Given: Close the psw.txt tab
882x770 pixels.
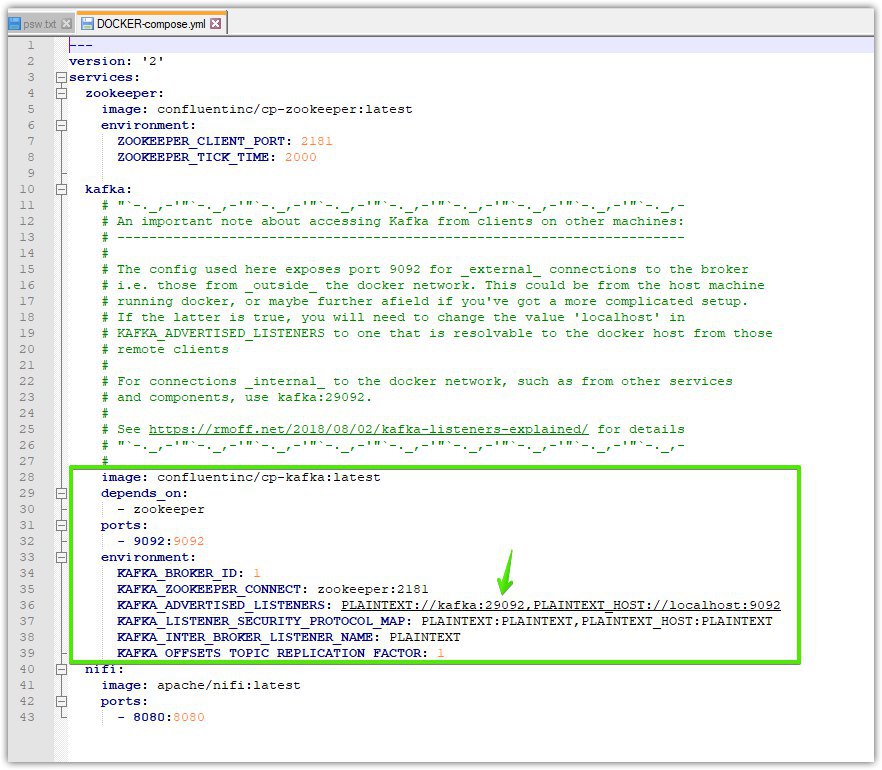Looking at the screenshot, I should point(66,24).
